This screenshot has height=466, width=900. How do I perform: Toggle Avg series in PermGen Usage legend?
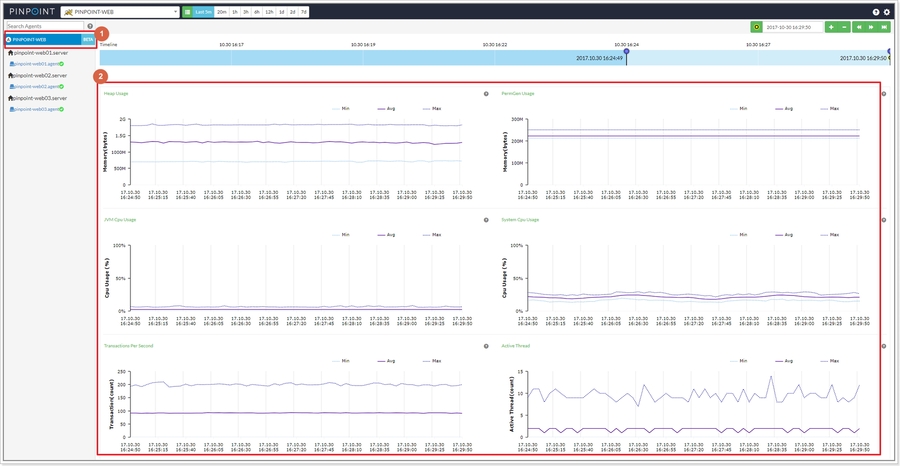pyautogui.click(x=785, y=108)
